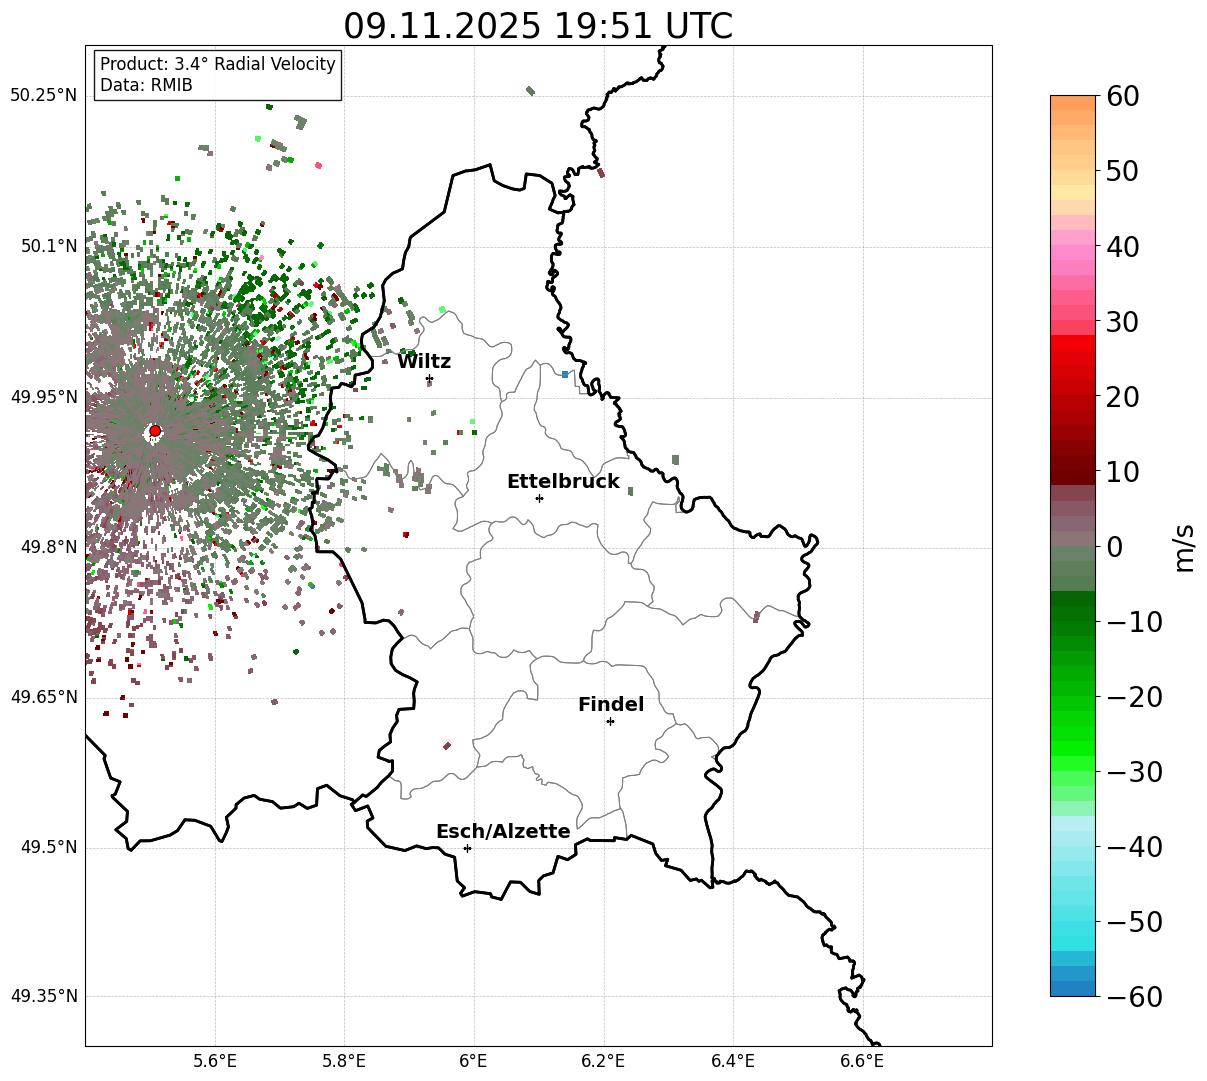Click the 49.65°N latitude label
Screen dimensions: 1207x1081
click(43, 697)
